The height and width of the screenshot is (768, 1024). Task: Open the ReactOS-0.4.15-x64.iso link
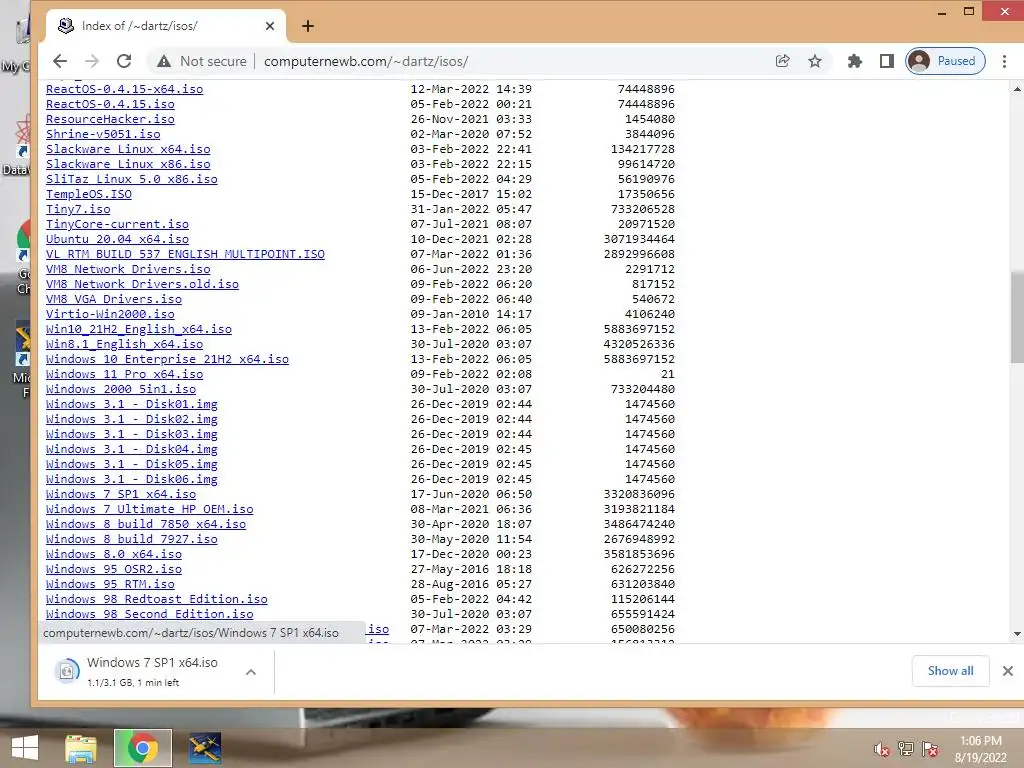pos(124,89)
